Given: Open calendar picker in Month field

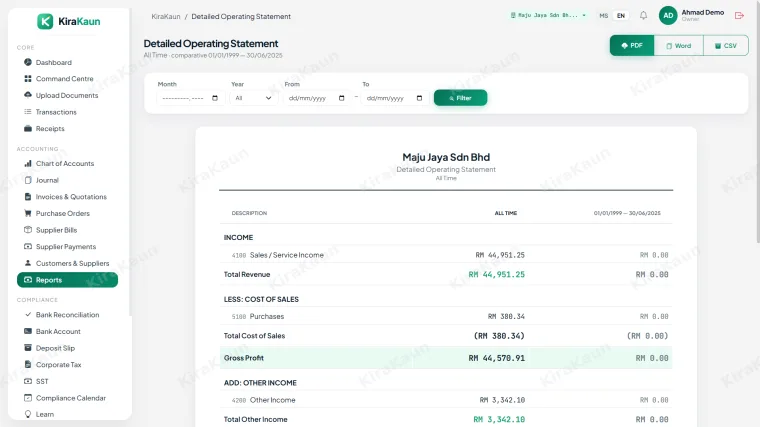Looking at the screenshot, I should tap(215, 98).
